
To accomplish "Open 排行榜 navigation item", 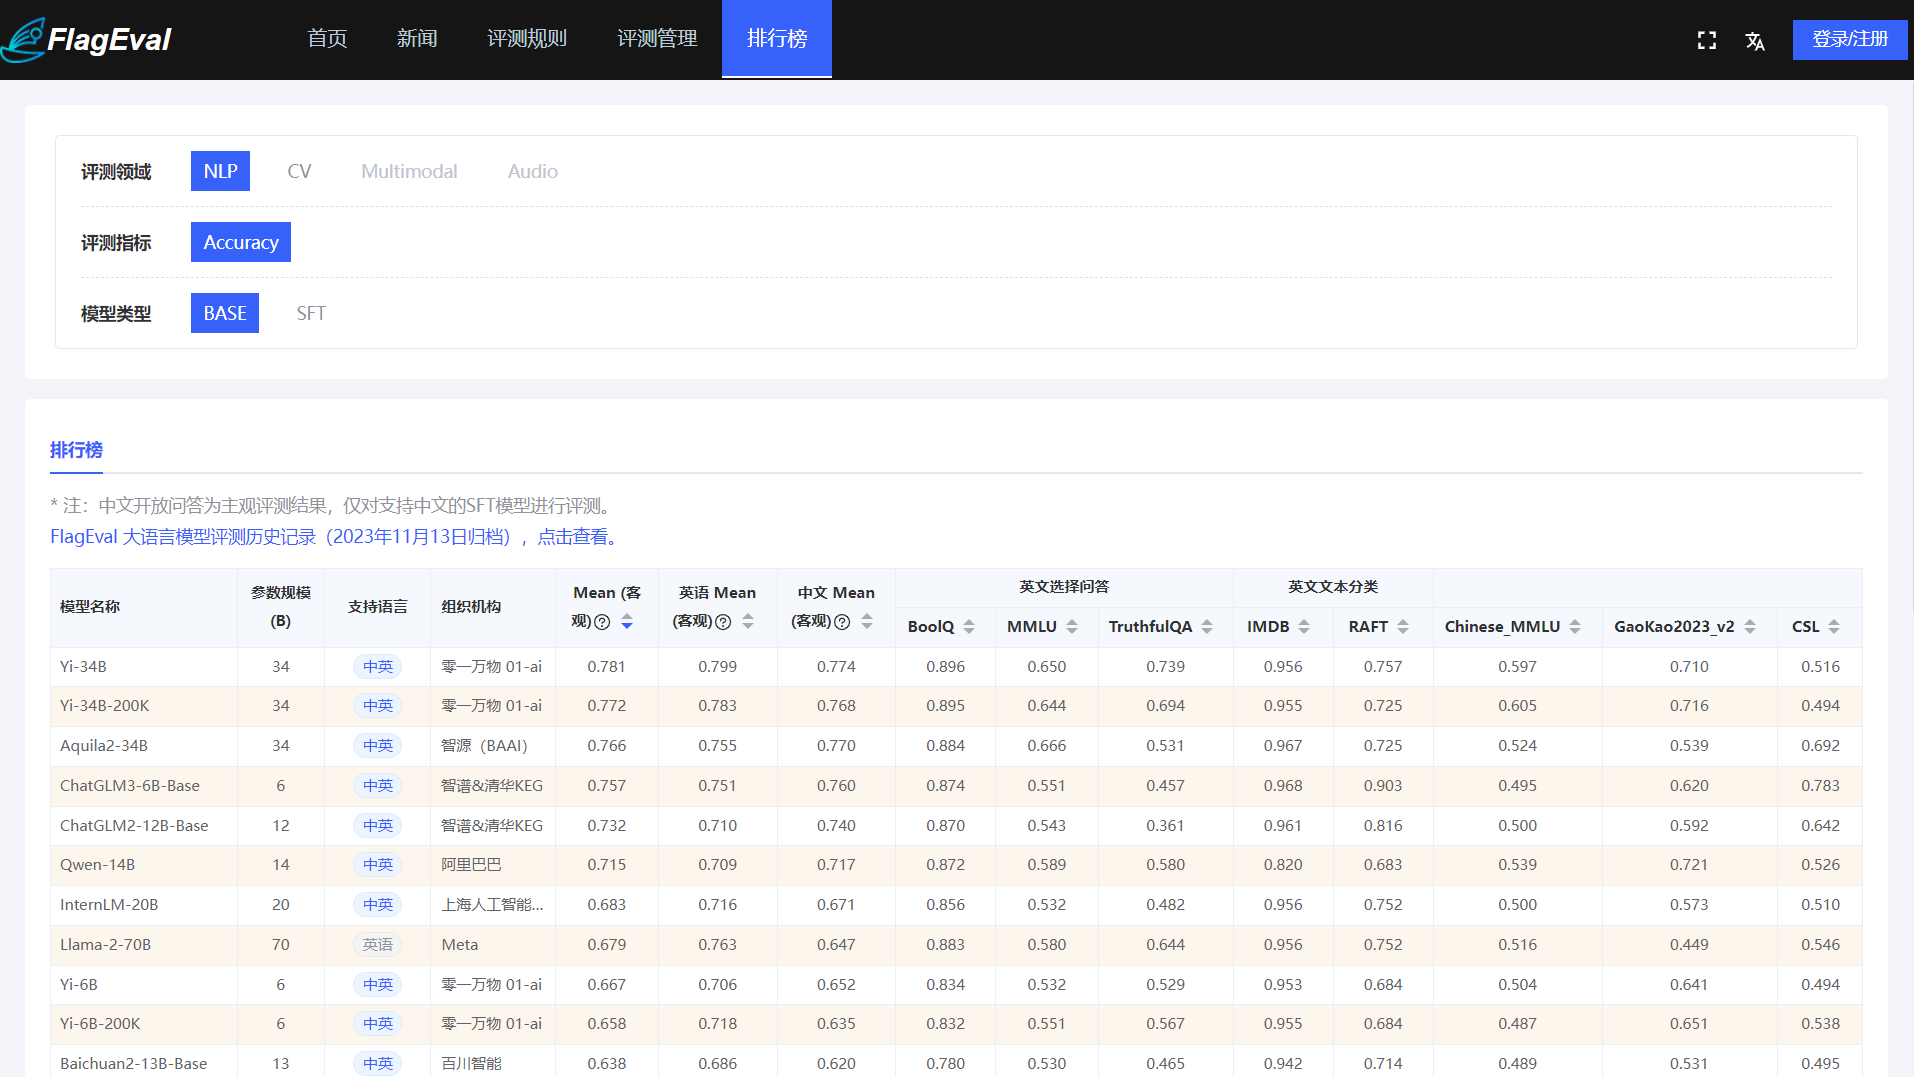I will point(777,39).
